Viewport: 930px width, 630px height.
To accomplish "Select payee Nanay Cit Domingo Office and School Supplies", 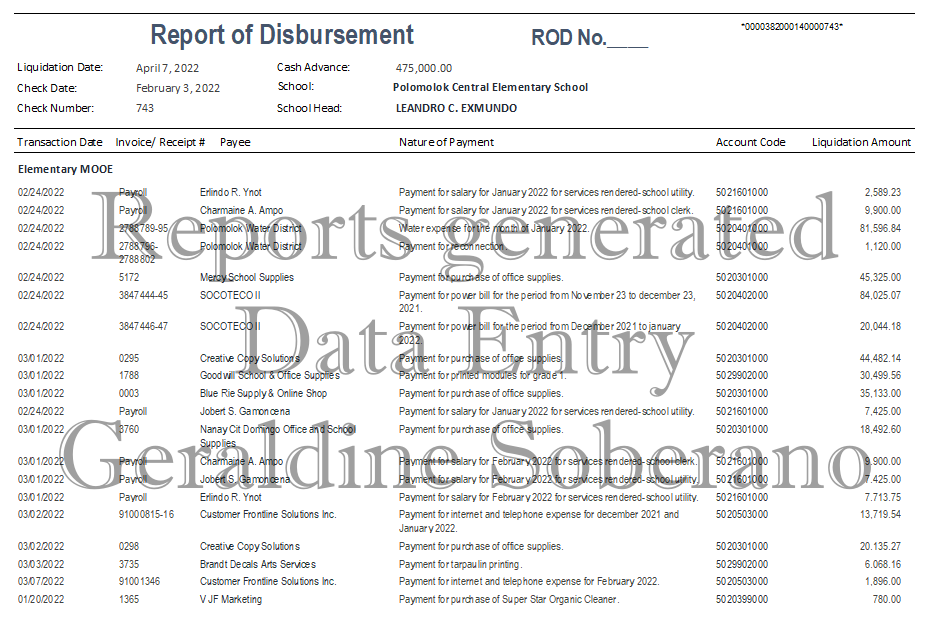I will 278,436.
